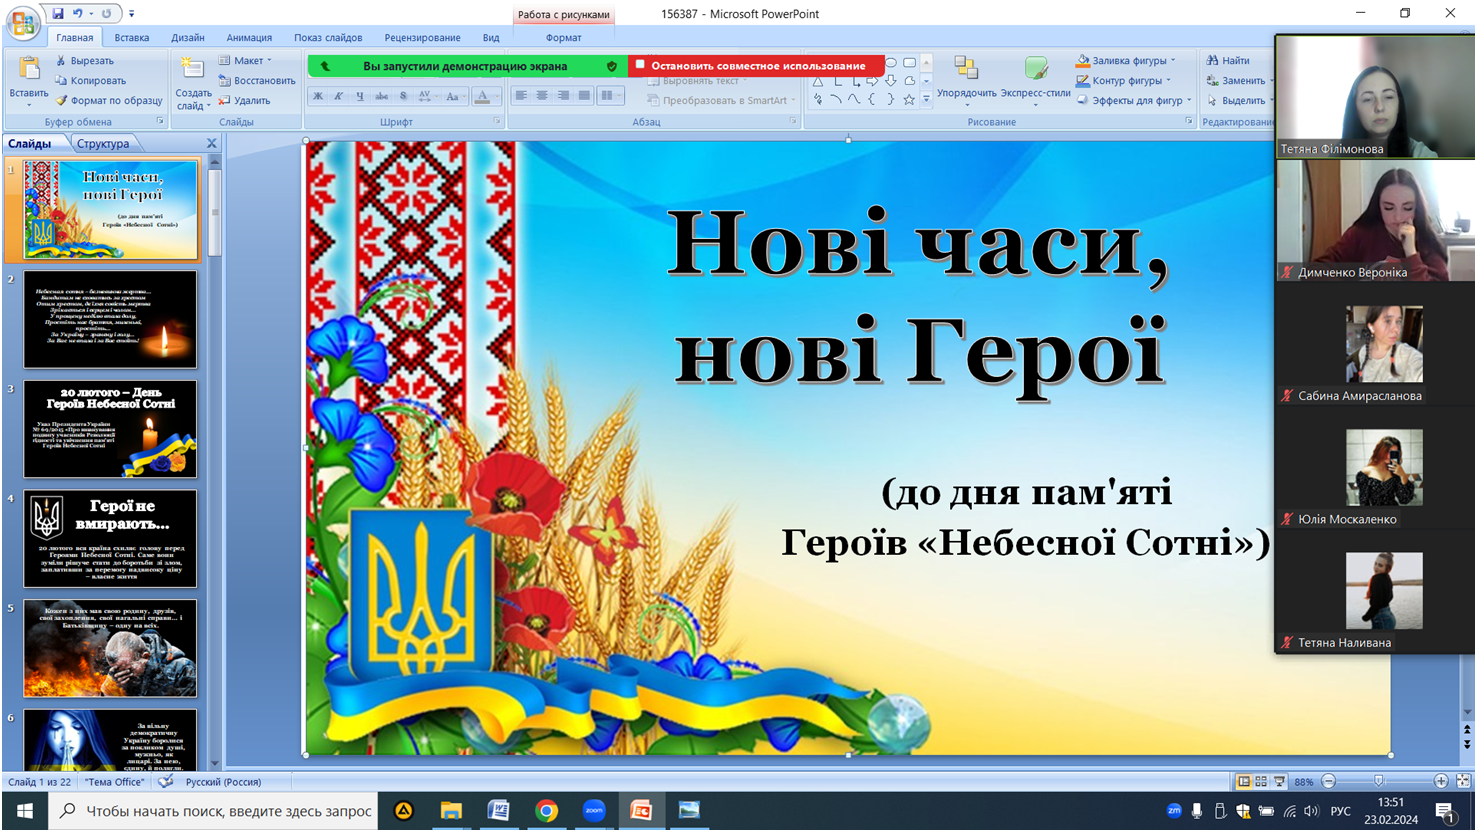Open Заливка фигуры fill dropdown

[1128, 61]
